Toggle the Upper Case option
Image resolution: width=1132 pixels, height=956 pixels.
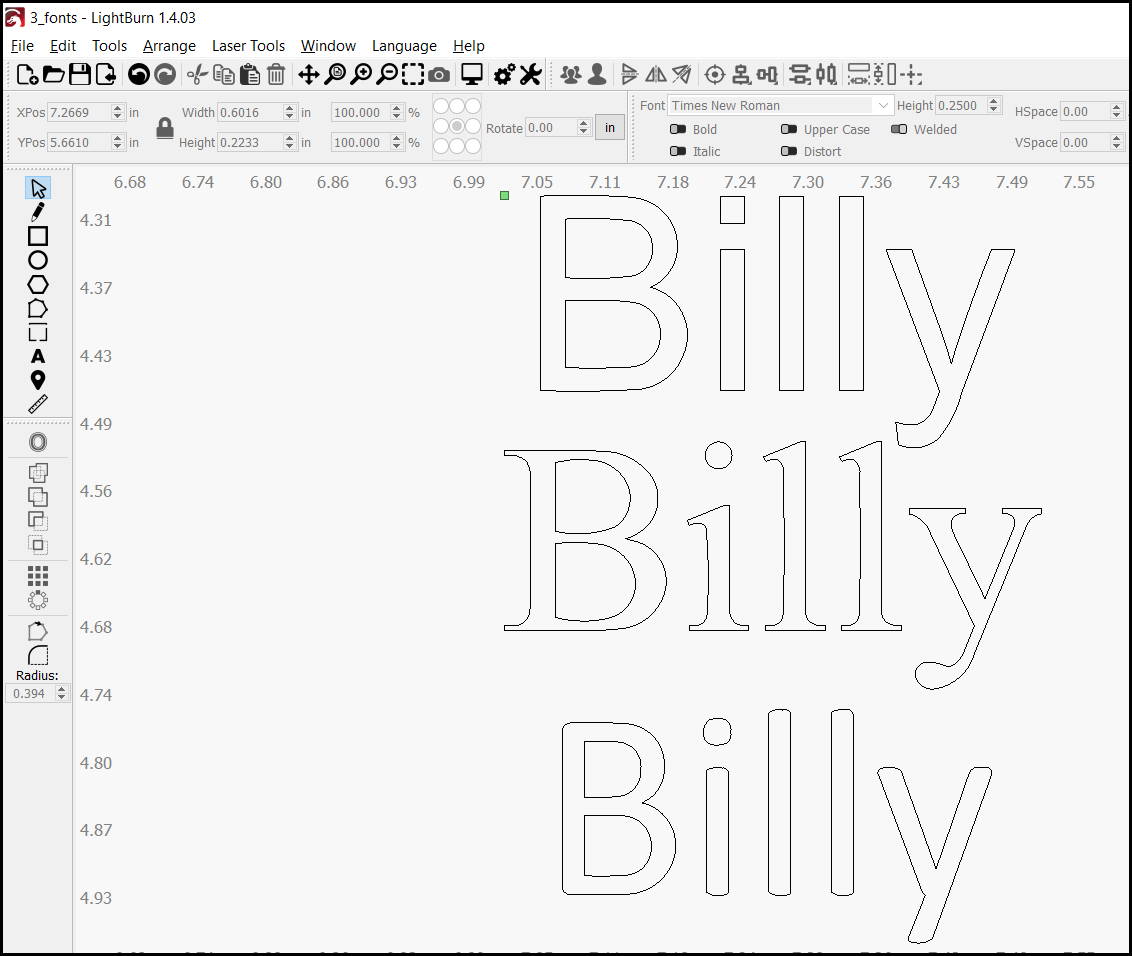789,129
